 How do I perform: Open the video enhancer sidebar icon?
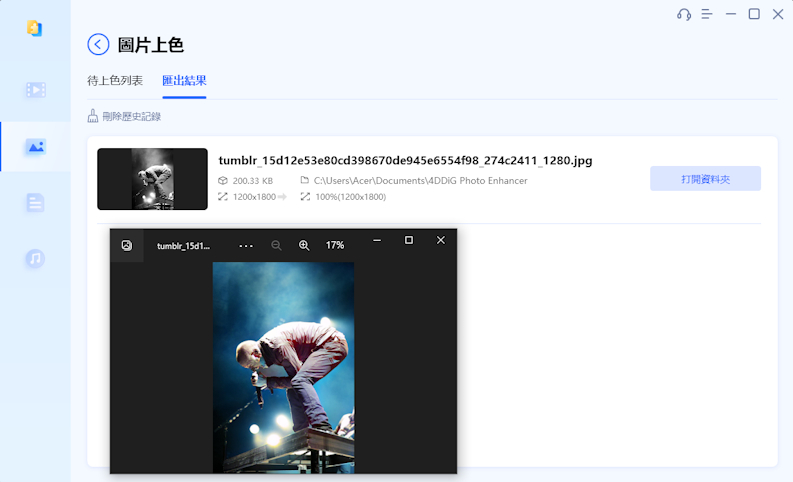coord(35,90)
